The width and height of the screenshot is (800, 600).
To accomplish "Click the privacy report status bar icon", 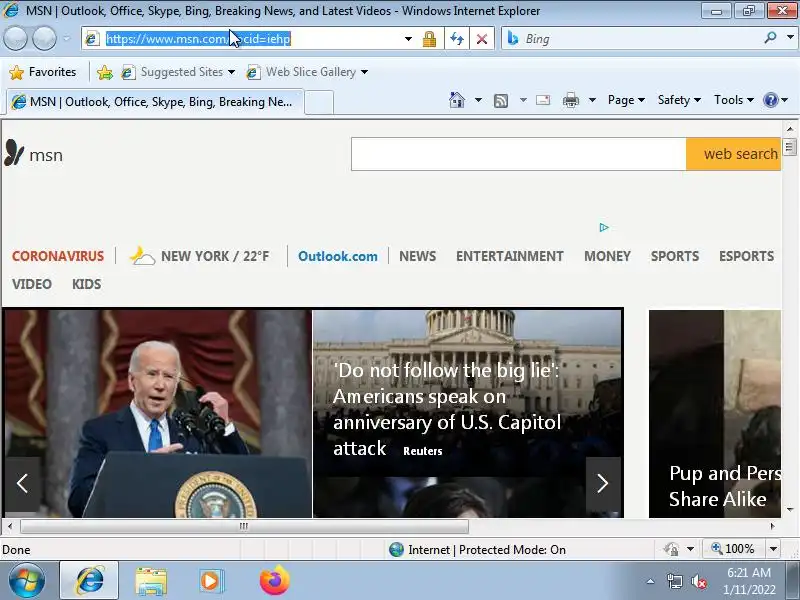I will tap(671, 549).
